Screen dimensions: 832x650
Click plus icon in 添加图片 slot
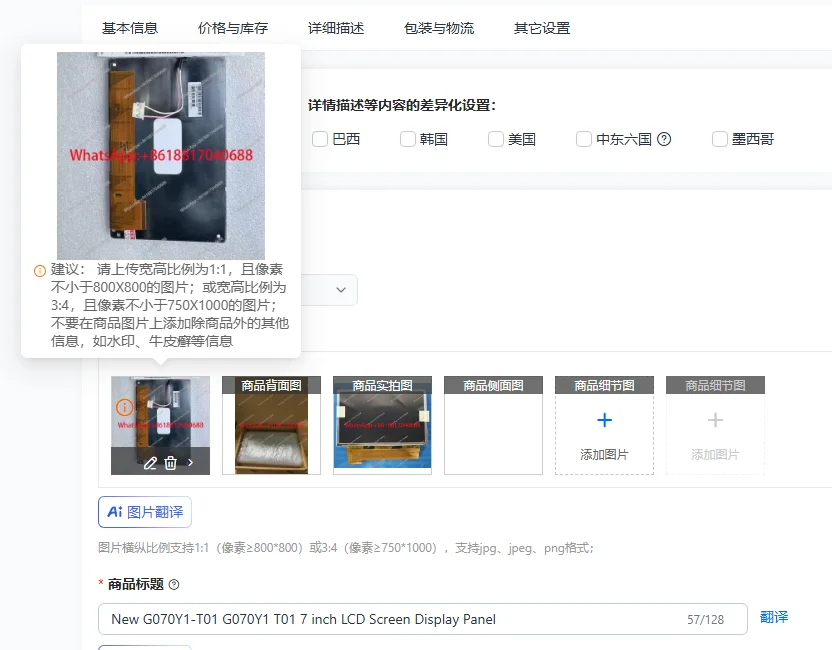(604, 420)
